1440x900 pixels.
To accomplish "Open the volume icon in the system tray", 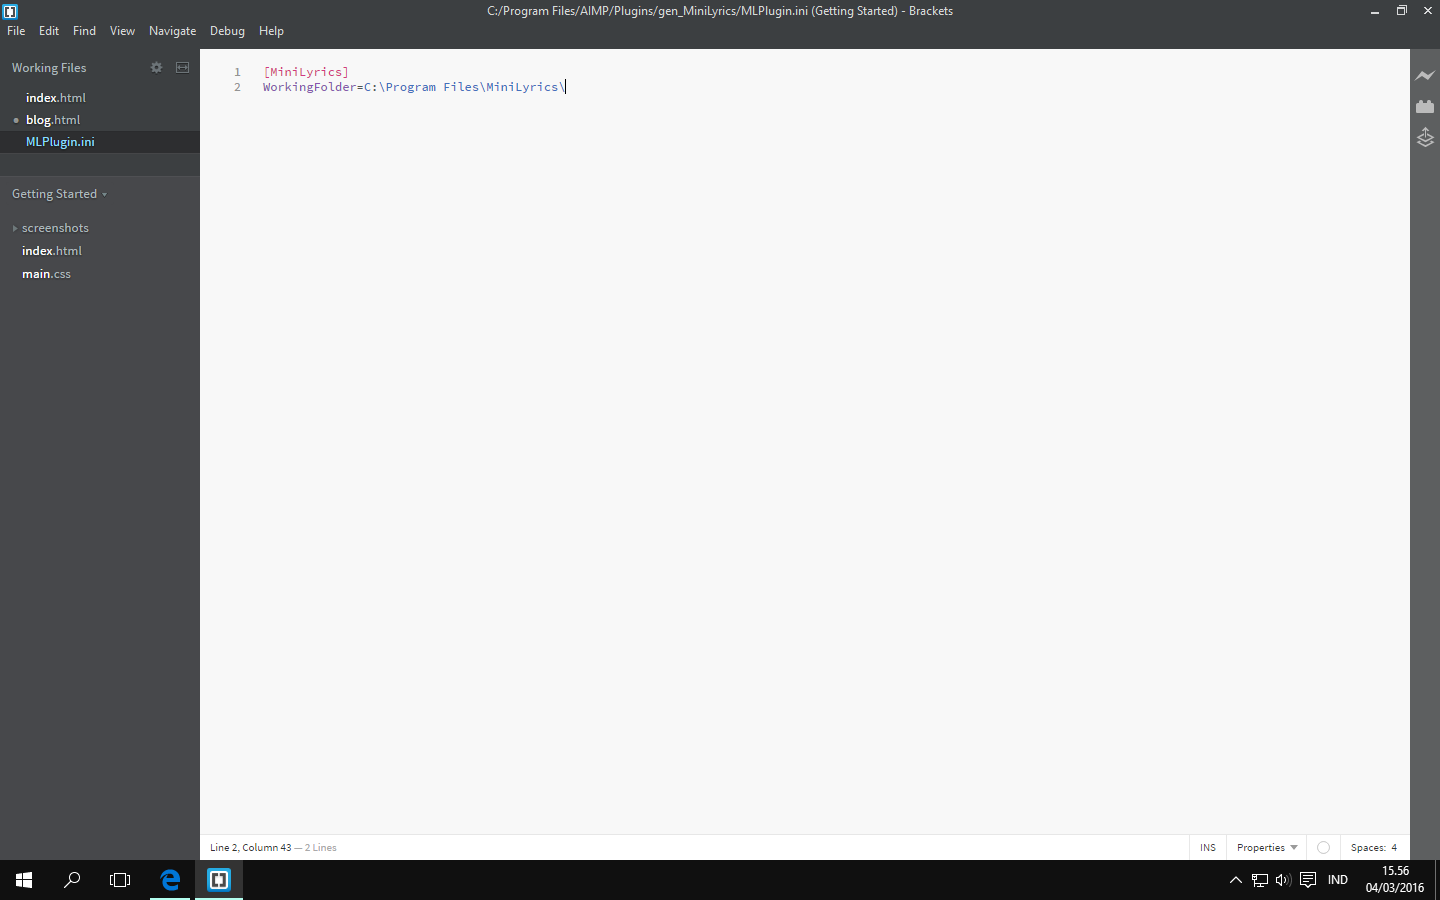I will pos(1283,880).
